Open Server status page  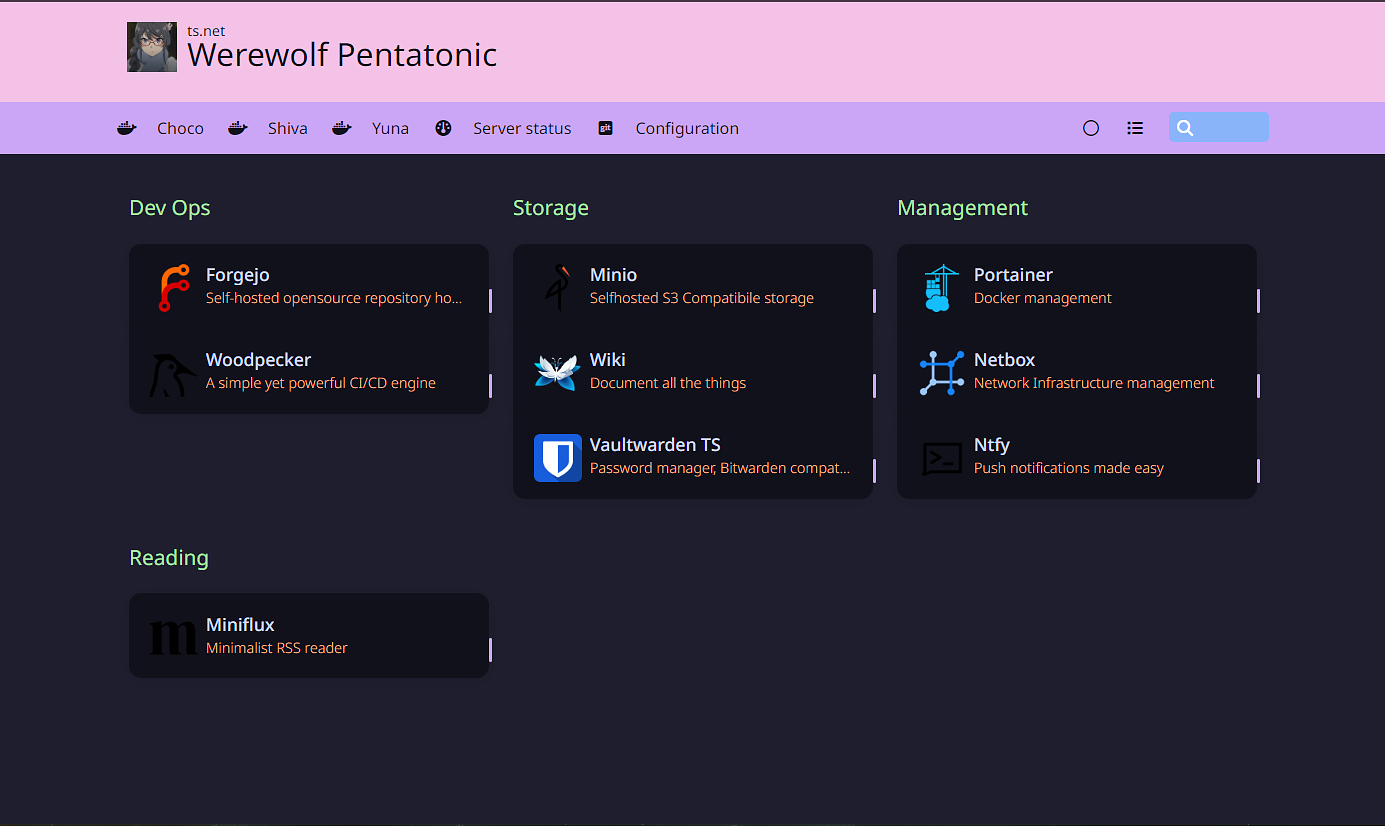(522, 128)
